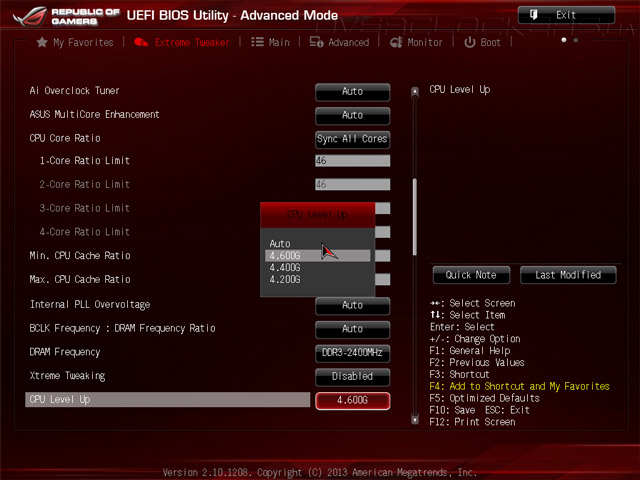
Task: Click the Exit button
Action: tap(566, 15)
